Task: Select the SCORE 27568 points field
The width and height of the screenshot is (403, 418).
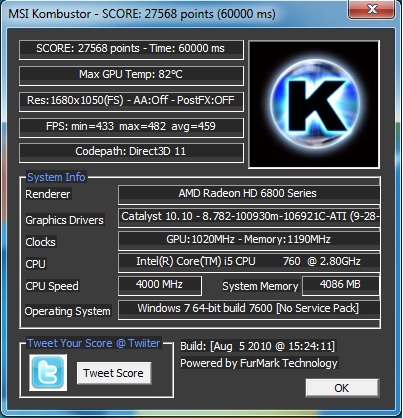Action: point(131,50)
